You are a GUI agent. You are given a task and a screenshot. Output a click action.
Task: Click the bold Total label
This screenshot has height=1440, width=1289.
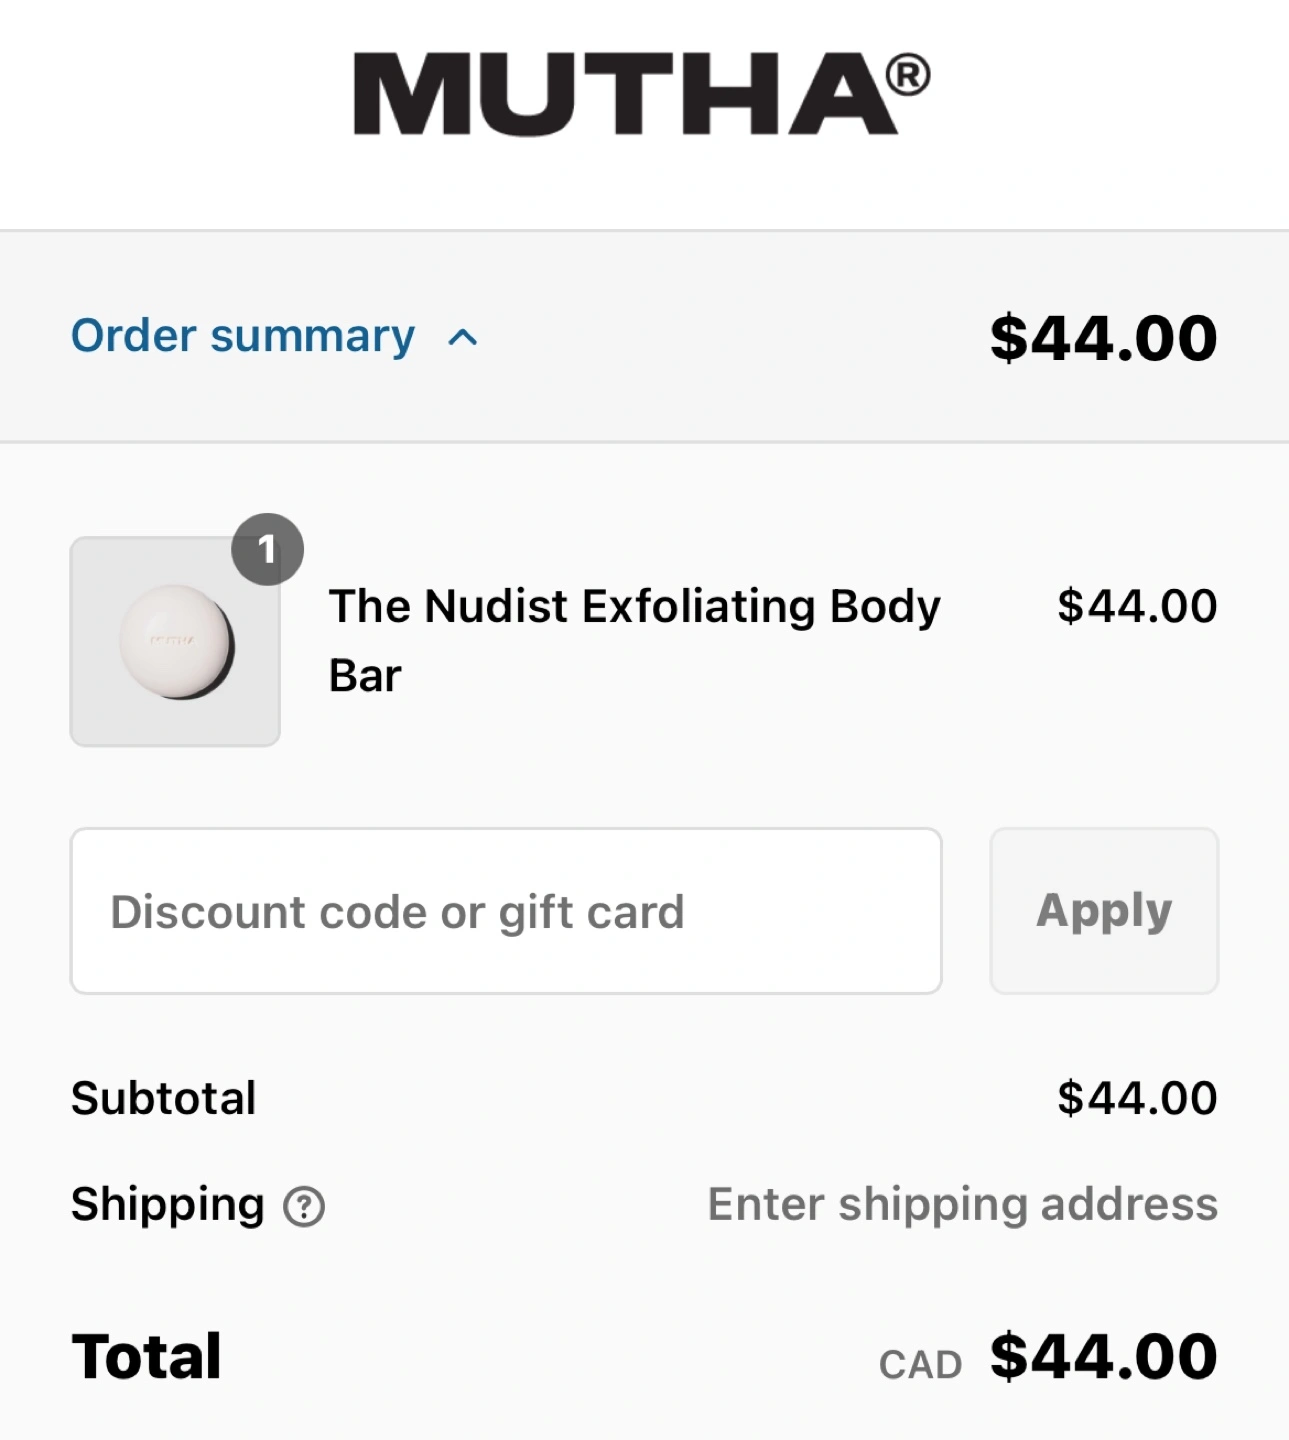pyautogui.click(x=147, y=1357)
